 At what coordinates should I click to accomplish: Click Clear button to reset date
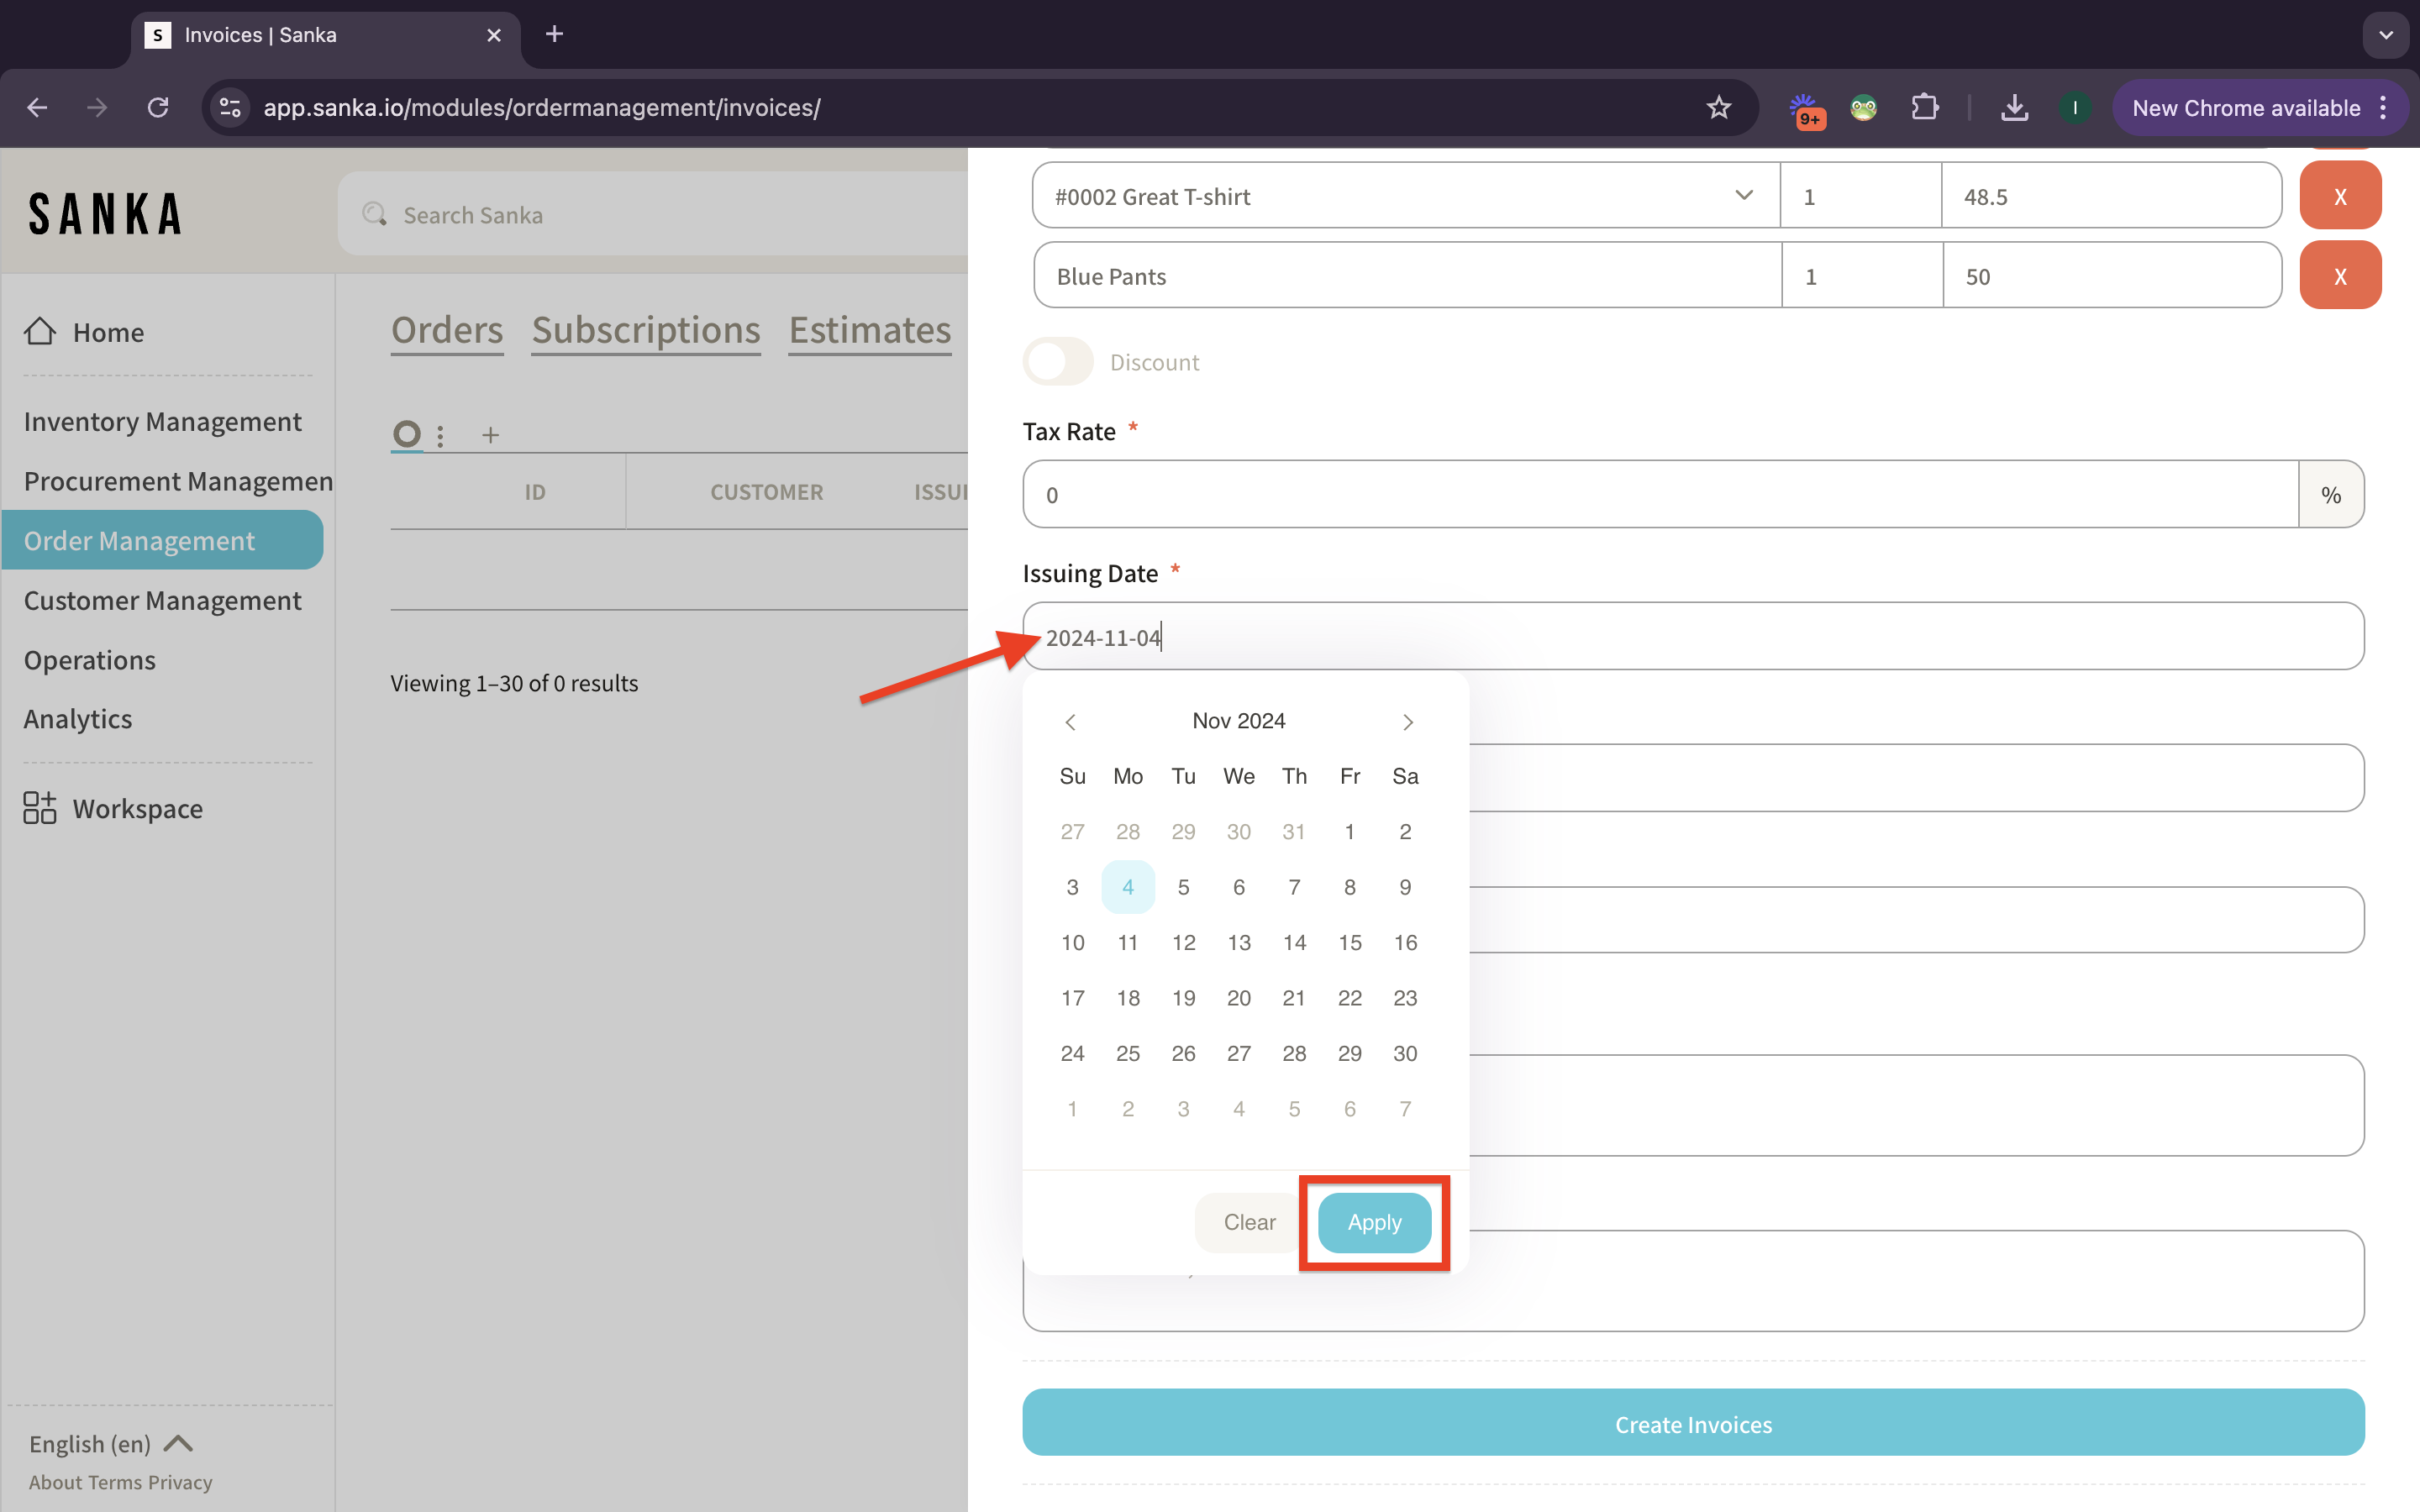[x=1253, y=1221]
